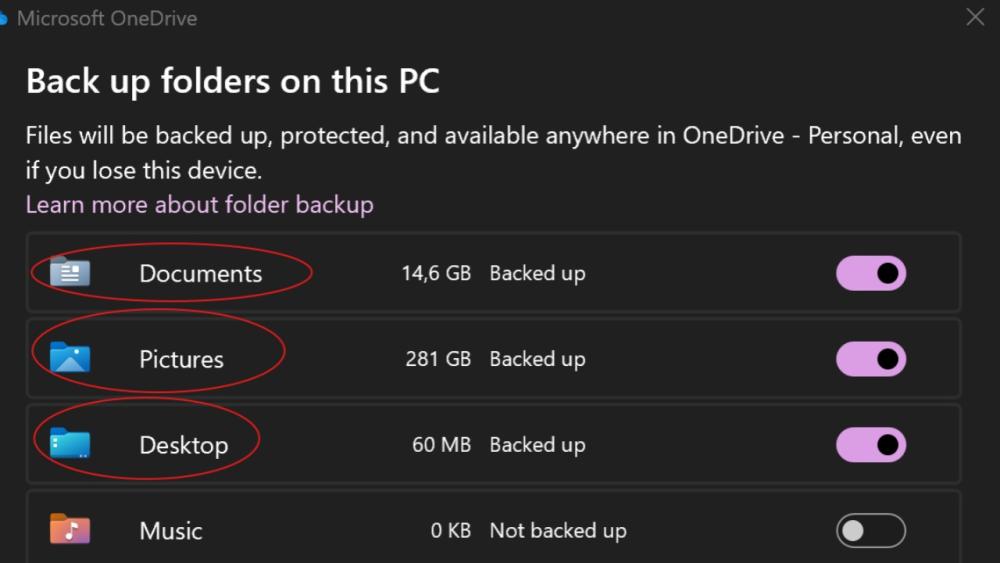Click the Pictures folder icon

point(70,358)
